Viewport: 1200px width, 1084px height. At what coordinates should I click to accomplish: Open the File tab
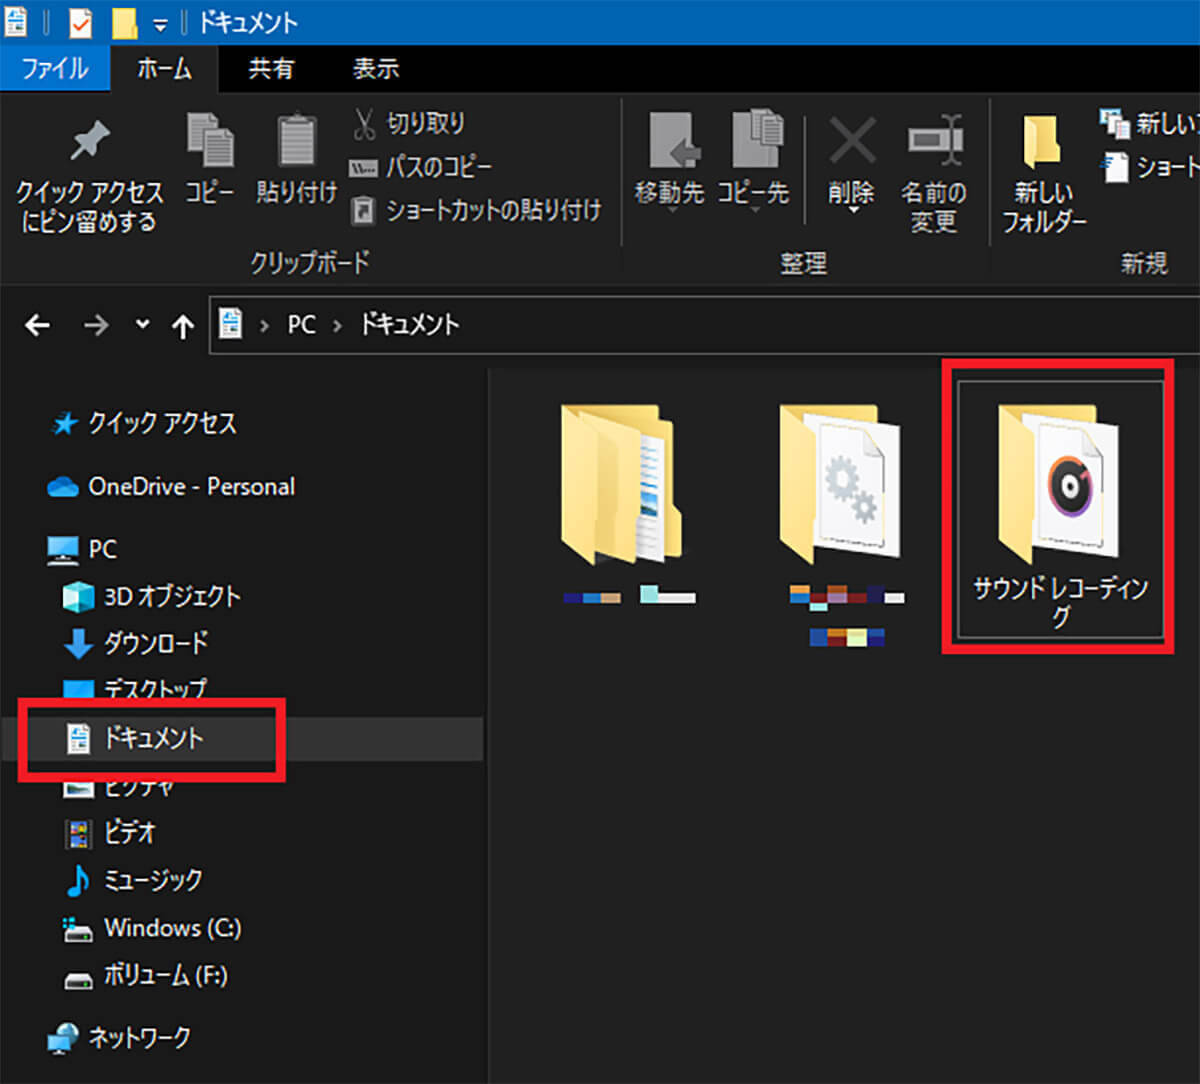coord(55,68)
